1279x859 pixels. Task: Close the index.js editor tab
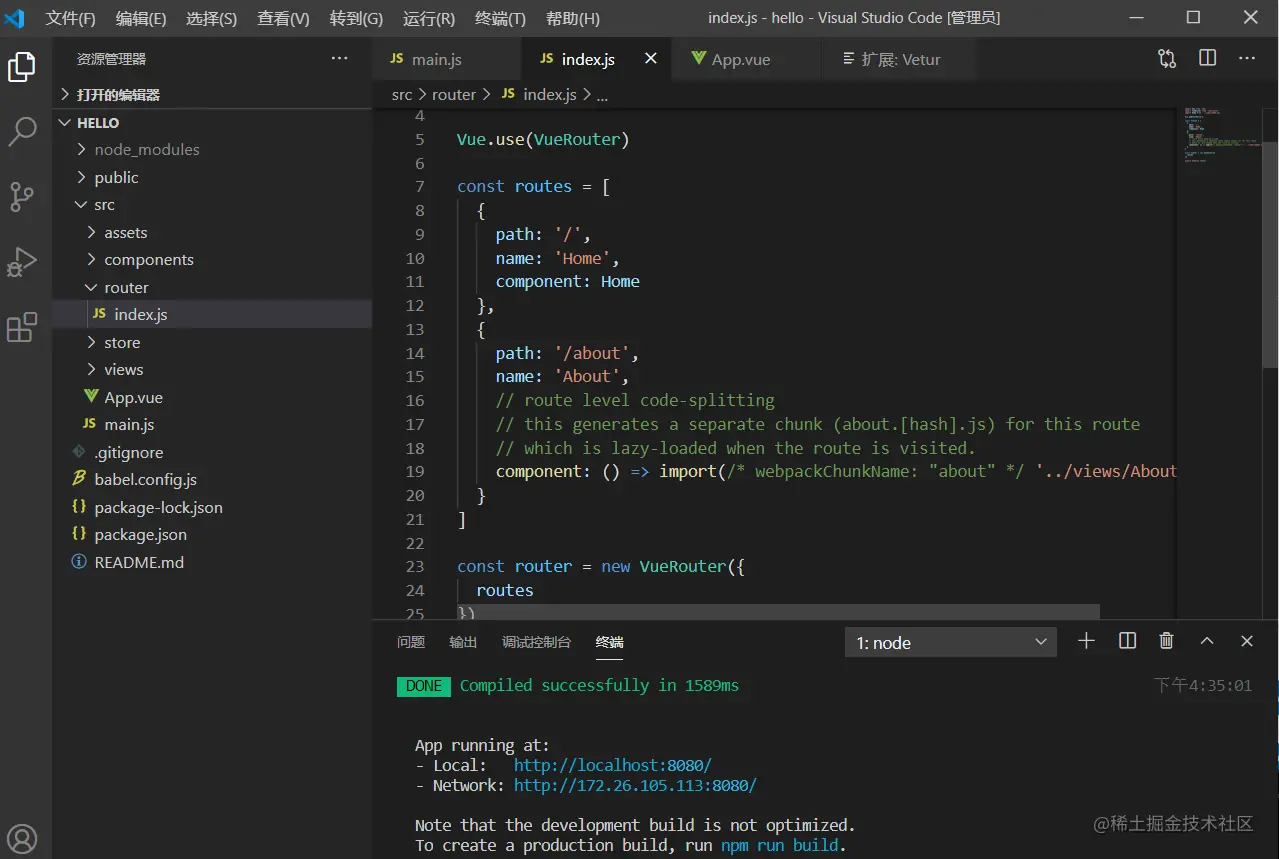[x=651, y=59]
